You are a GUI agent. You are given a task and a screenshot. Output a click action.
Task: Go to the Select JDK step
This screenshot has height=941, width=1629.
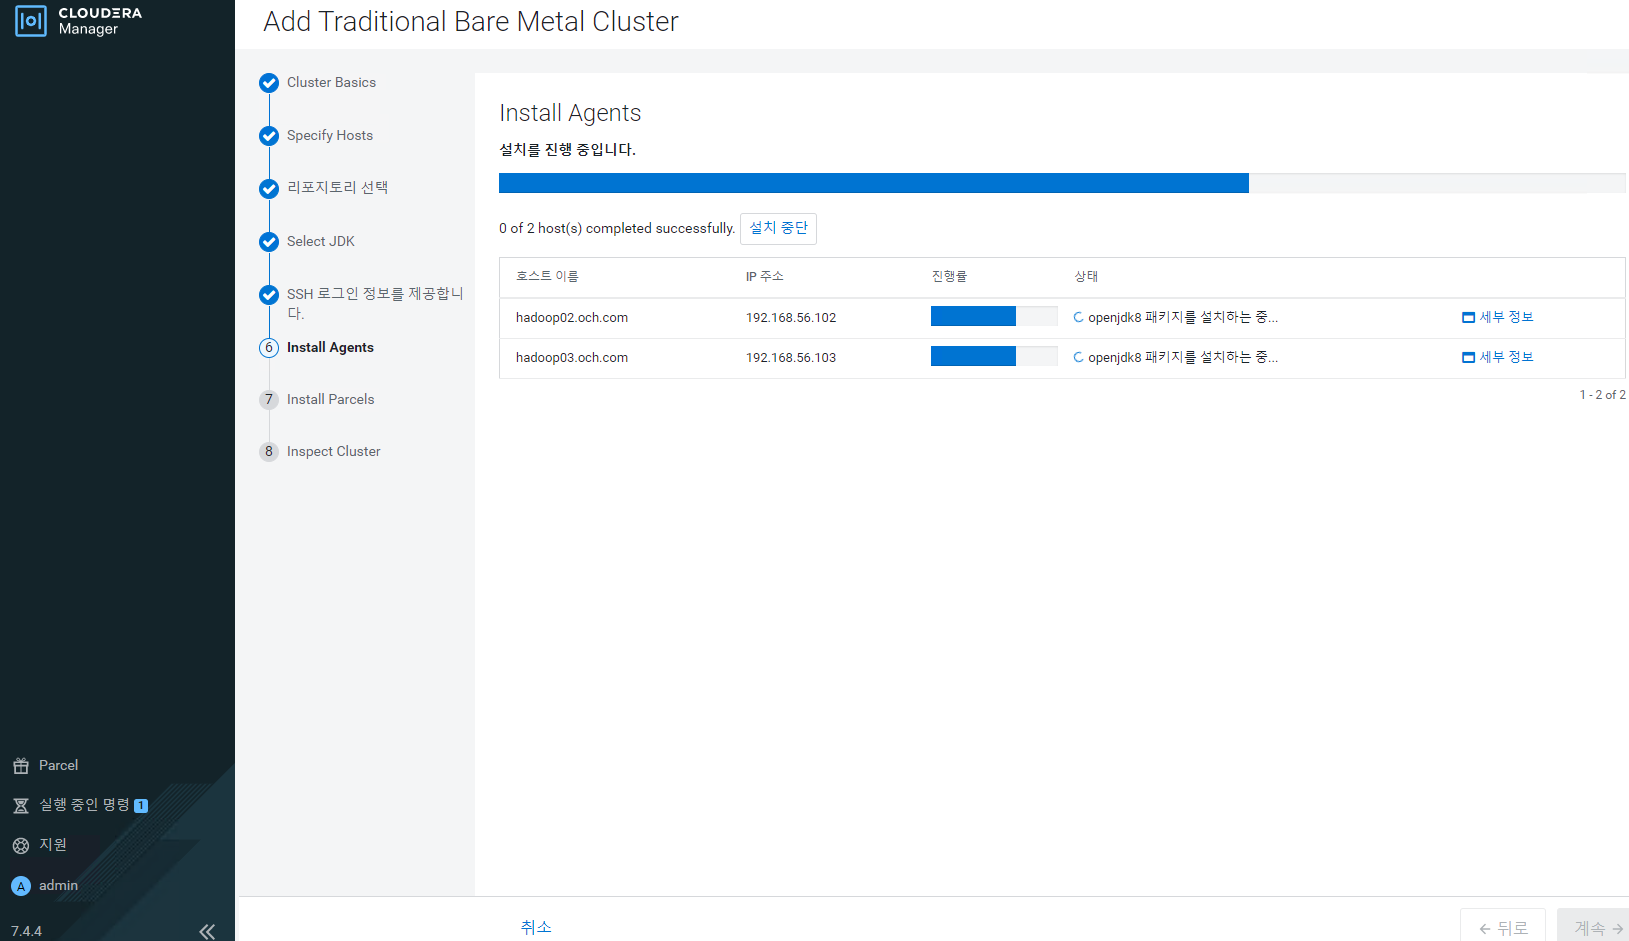[x=321, y=242]
